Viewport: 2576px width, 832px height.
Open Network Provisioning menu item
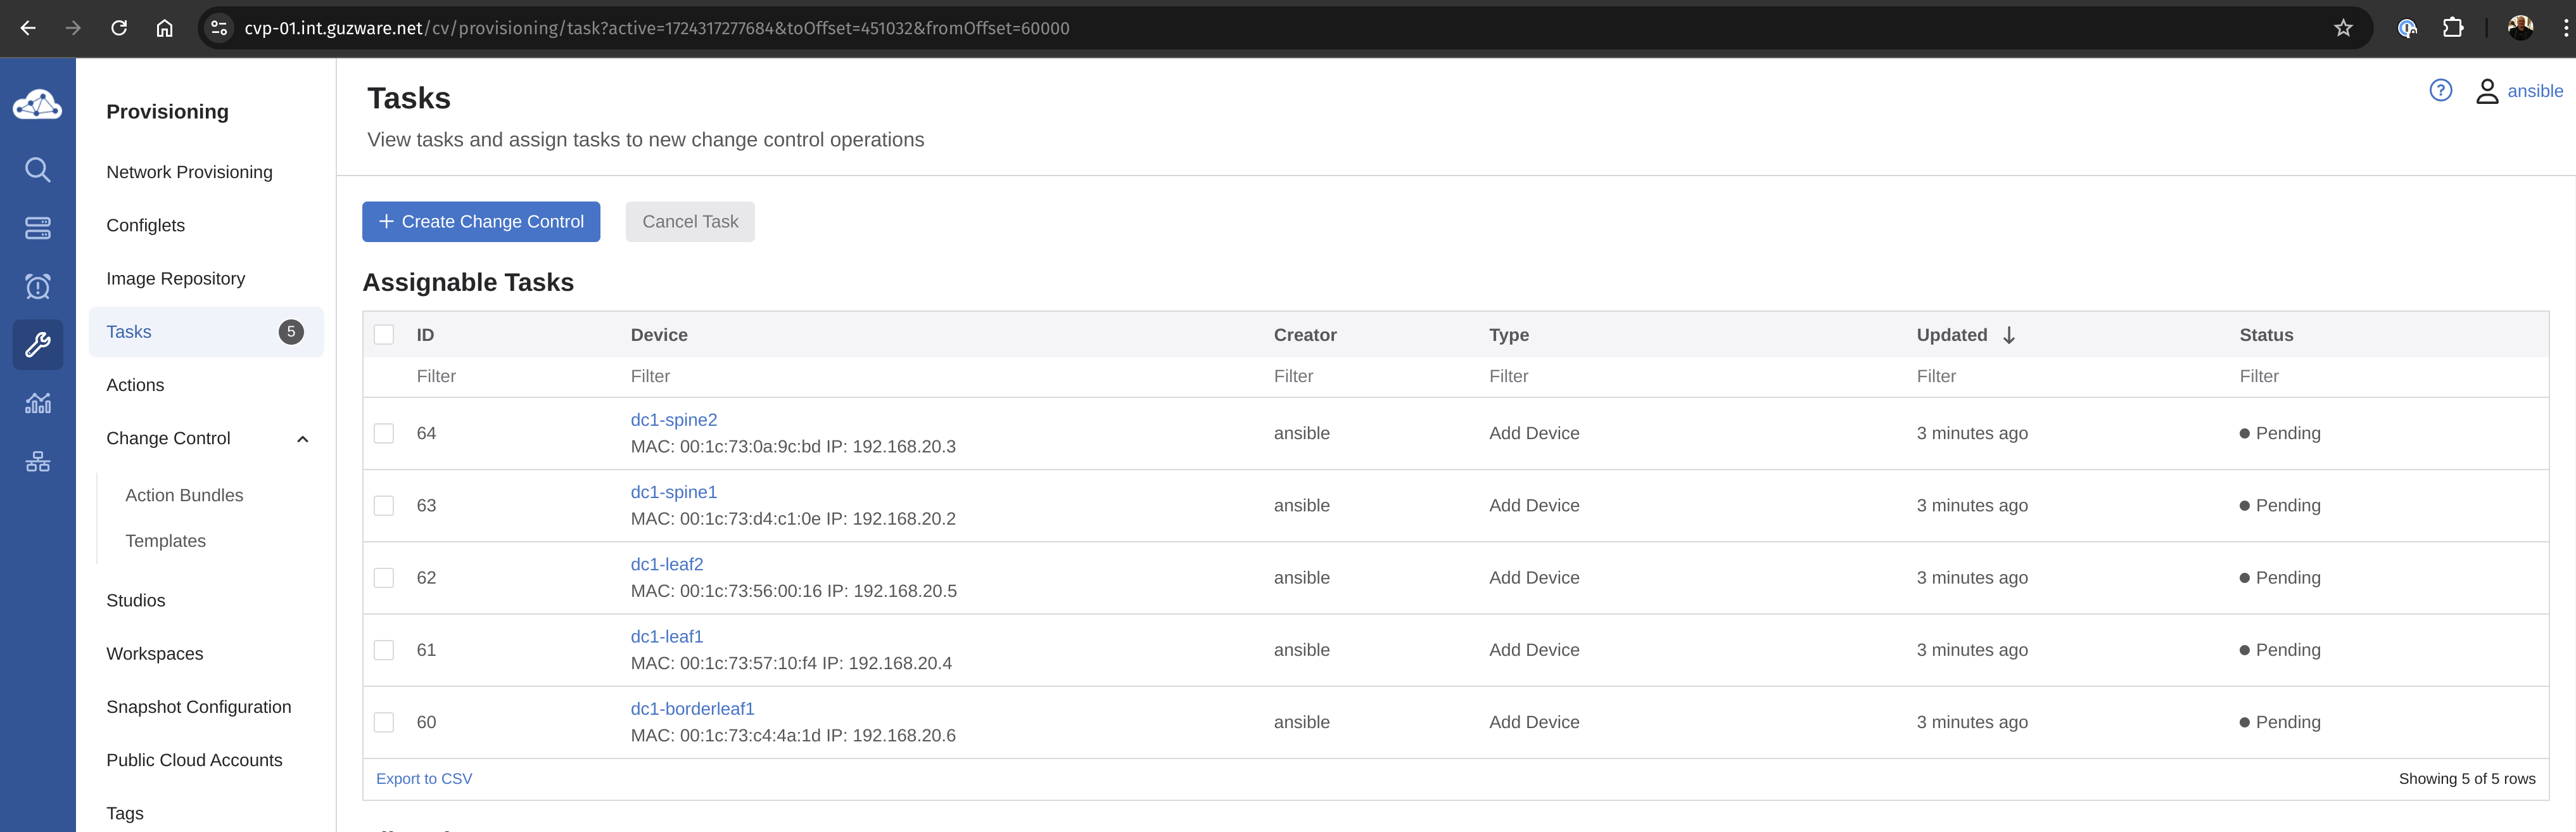(x=189, y=172)
